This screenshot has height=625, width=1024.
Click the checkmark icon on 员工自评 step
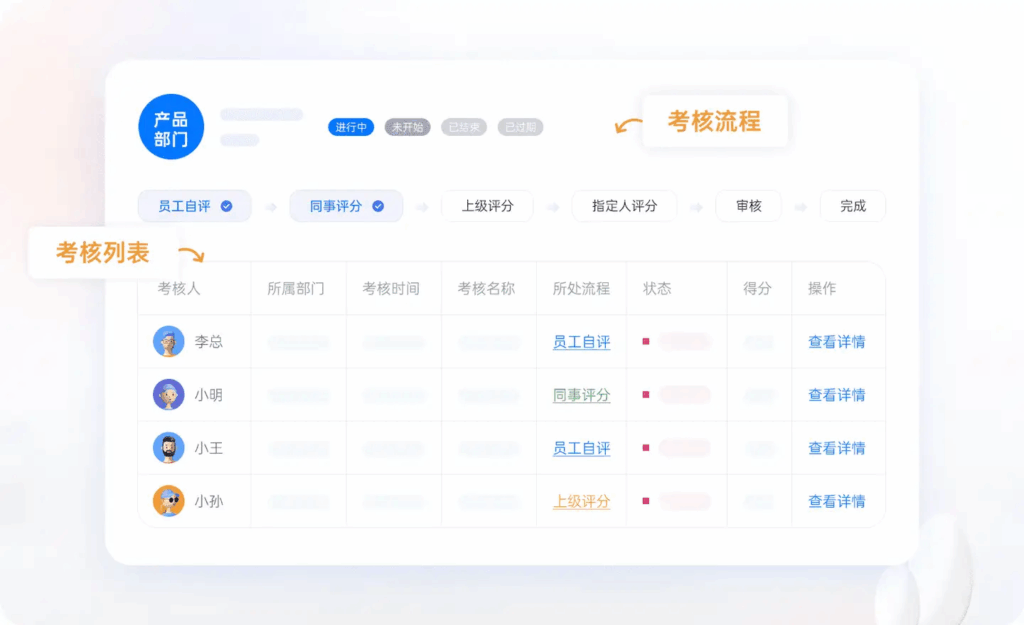(227, 206)
